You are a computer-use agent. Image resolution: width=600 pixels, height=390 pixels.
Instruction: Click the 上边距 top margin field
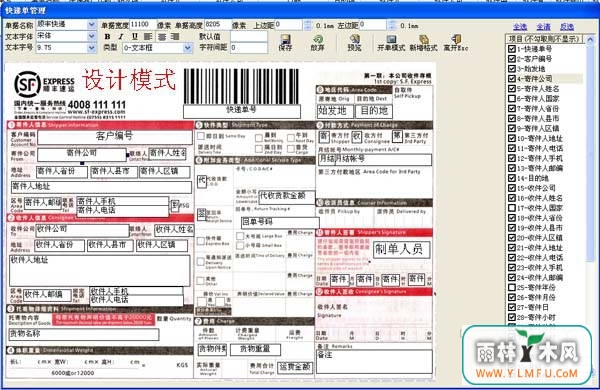click(289, 25)
